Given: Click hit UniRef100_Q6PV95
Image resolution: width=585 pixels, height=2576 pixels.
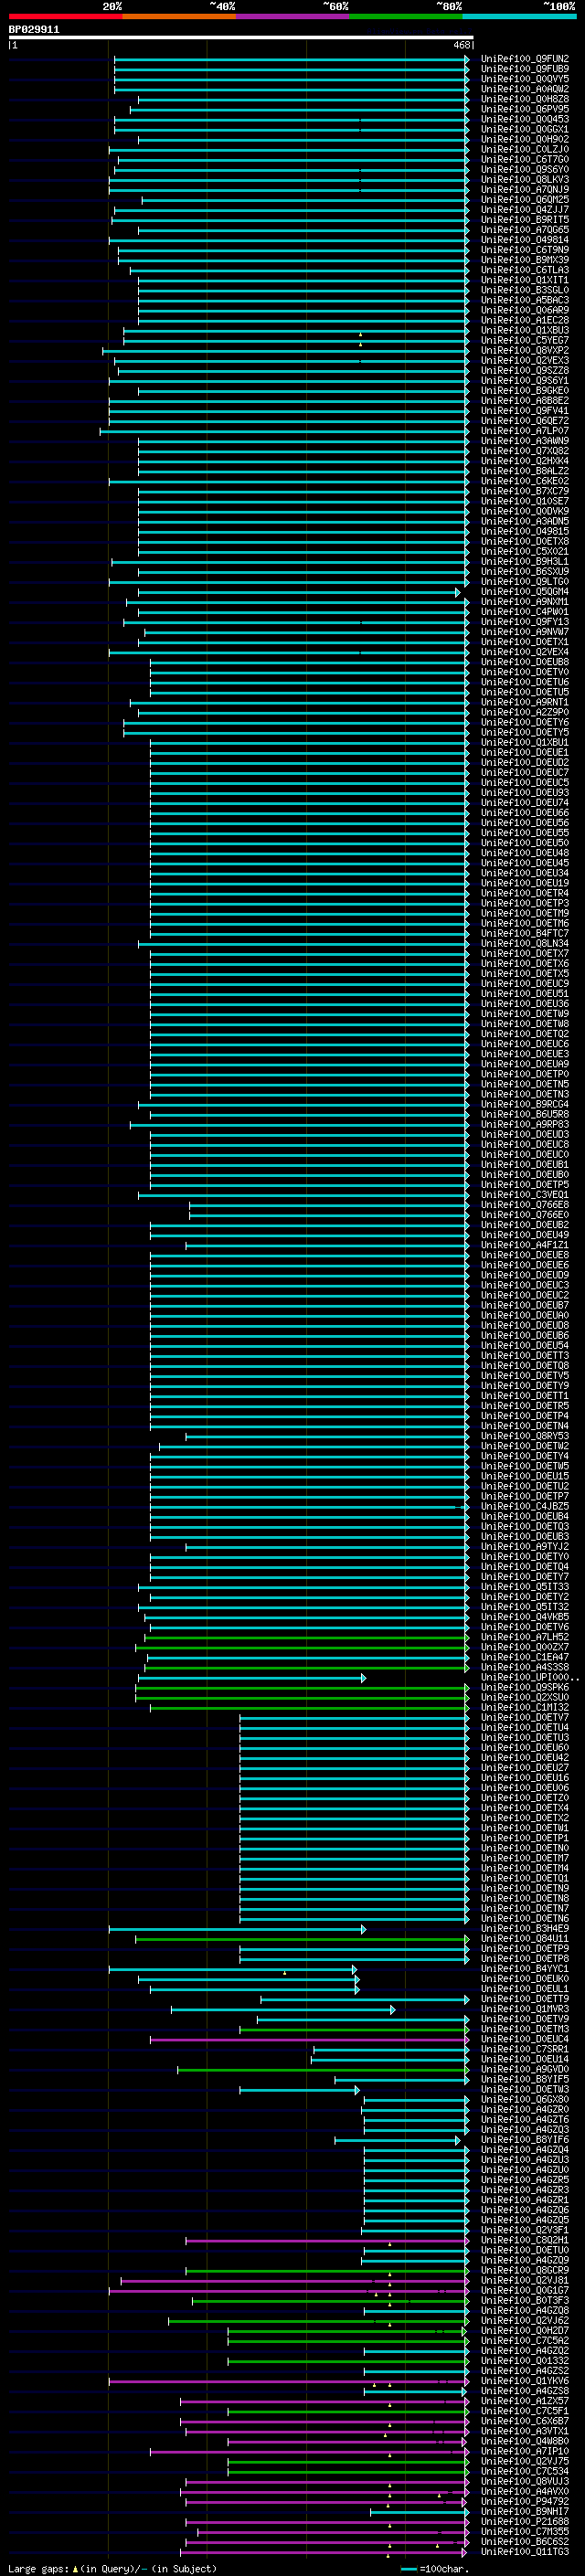Looking at the screenshot, I should point(525,109).
